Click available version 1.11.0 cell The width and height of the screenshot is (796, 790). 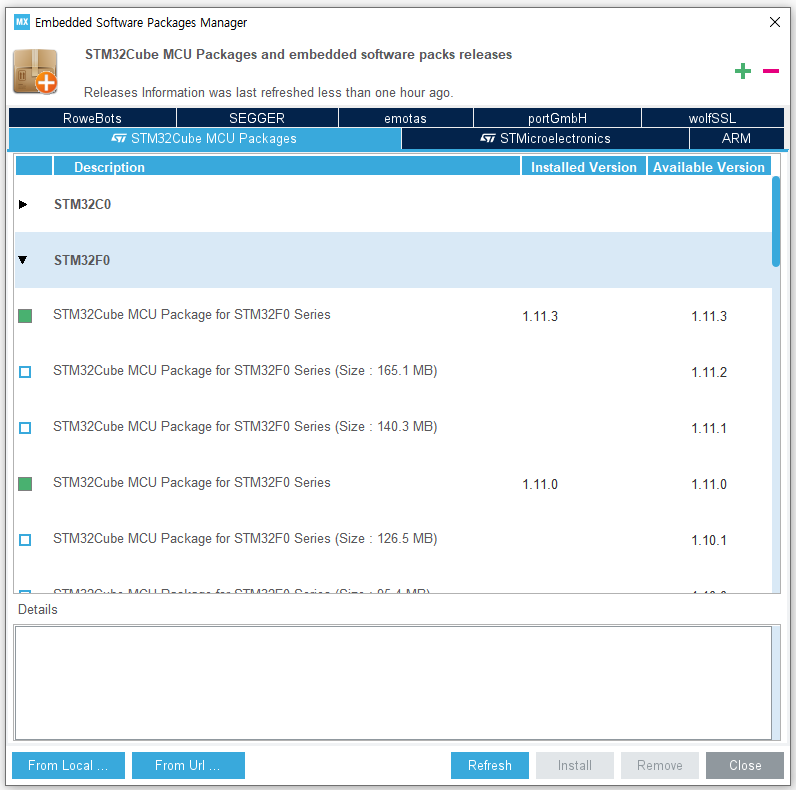[x=709, y=484]
